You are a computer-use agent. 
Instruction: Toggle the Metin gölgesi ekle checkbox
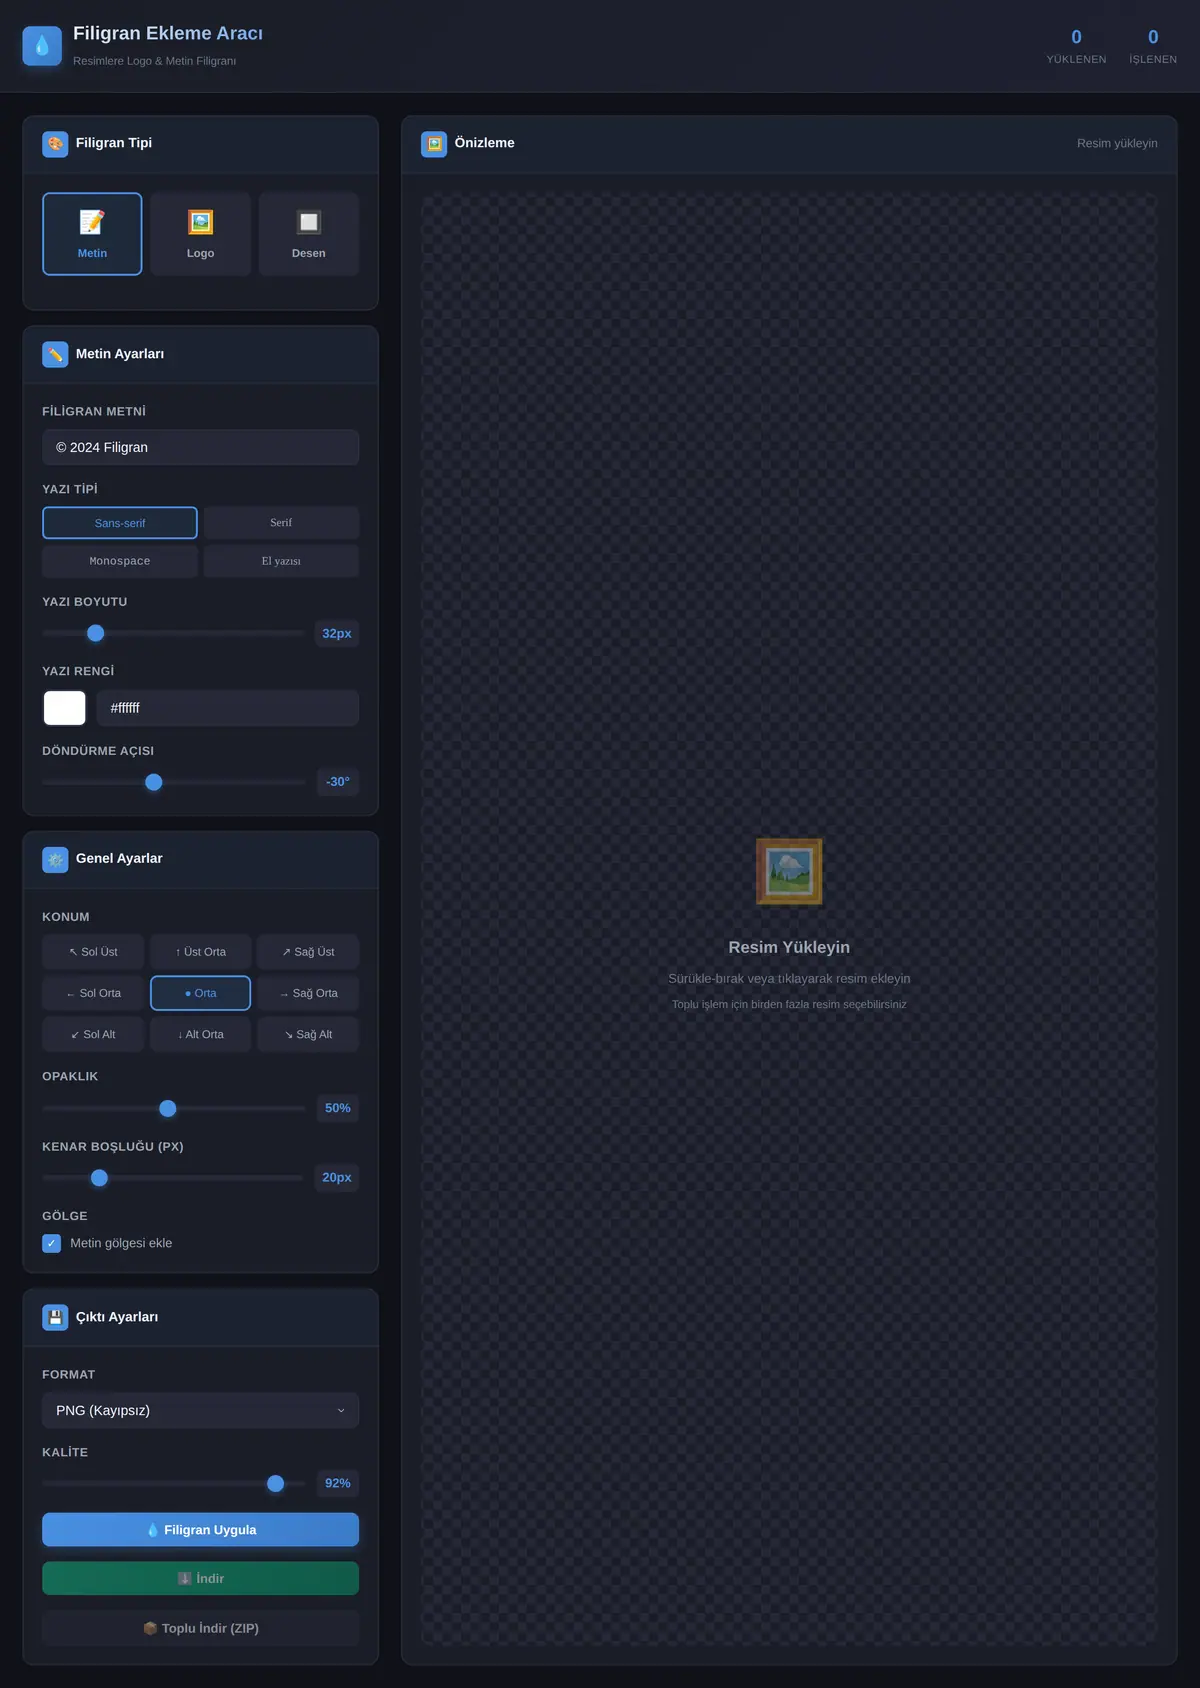click(52, 1243)
